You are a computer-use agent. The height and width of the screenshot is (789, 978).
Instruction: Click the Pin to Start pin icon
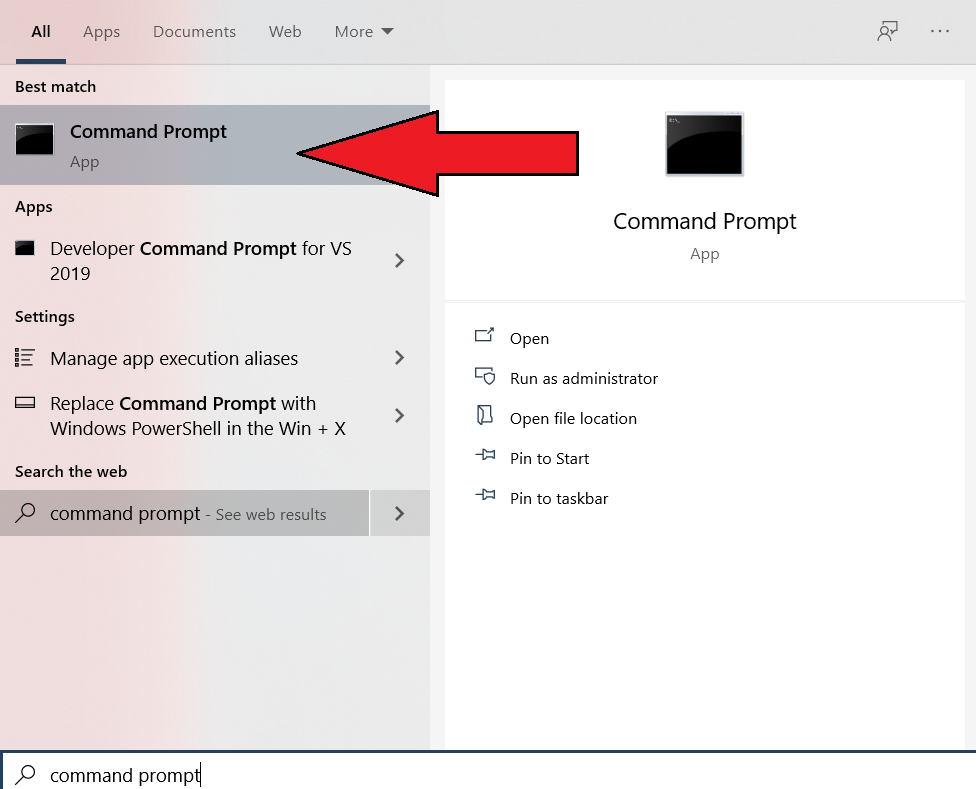(485, 455)
